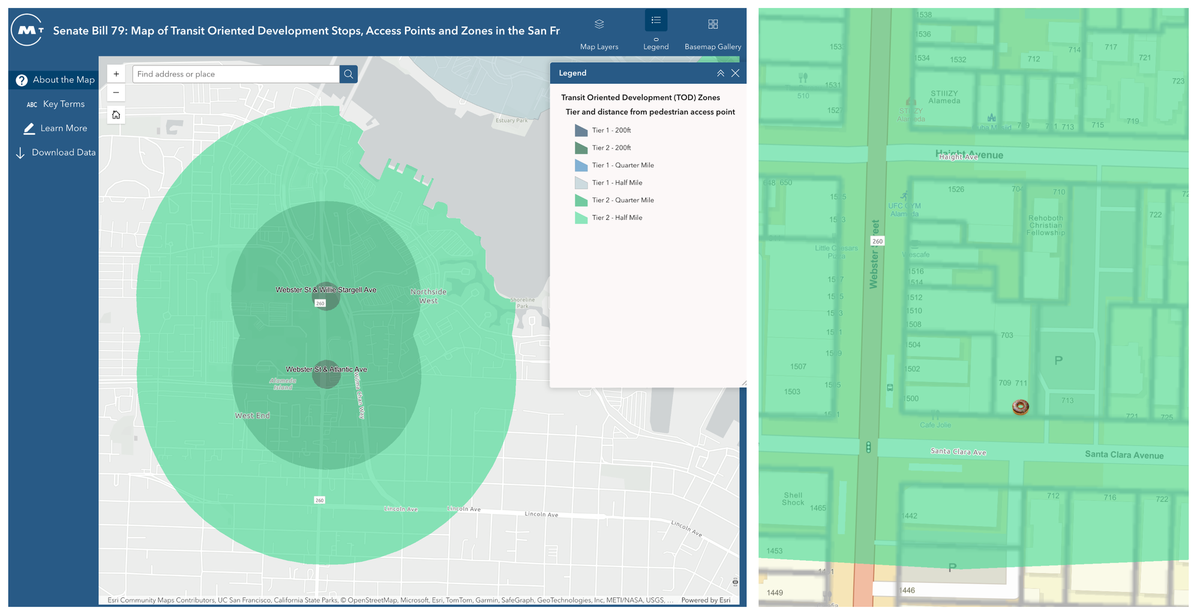Open Download Data in the sidebar
Screen dimensions: 1200x616
point(55,153)
